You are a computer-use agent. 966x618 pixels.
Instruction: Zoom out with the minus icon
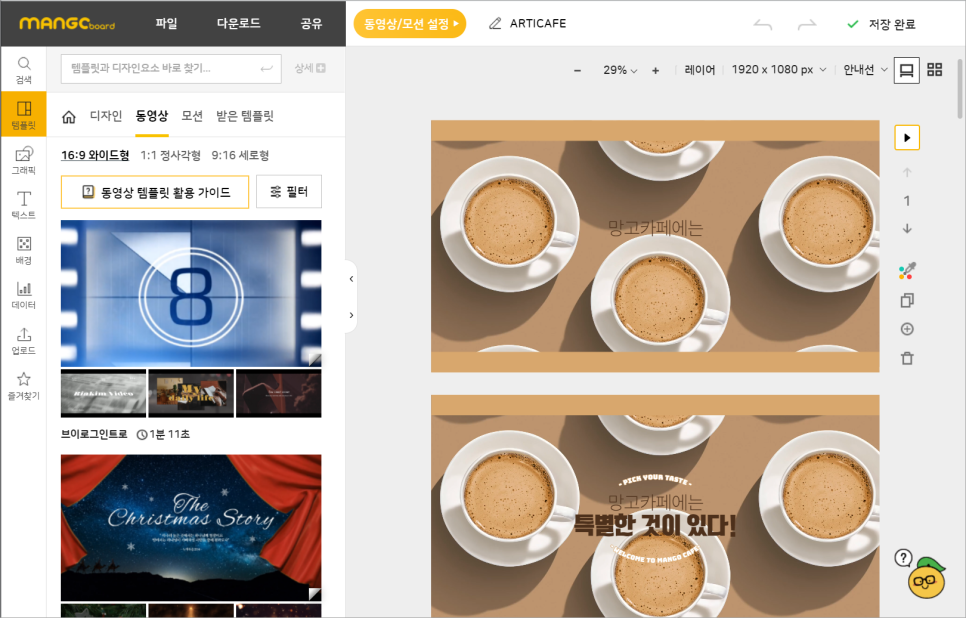pos(577,70)
